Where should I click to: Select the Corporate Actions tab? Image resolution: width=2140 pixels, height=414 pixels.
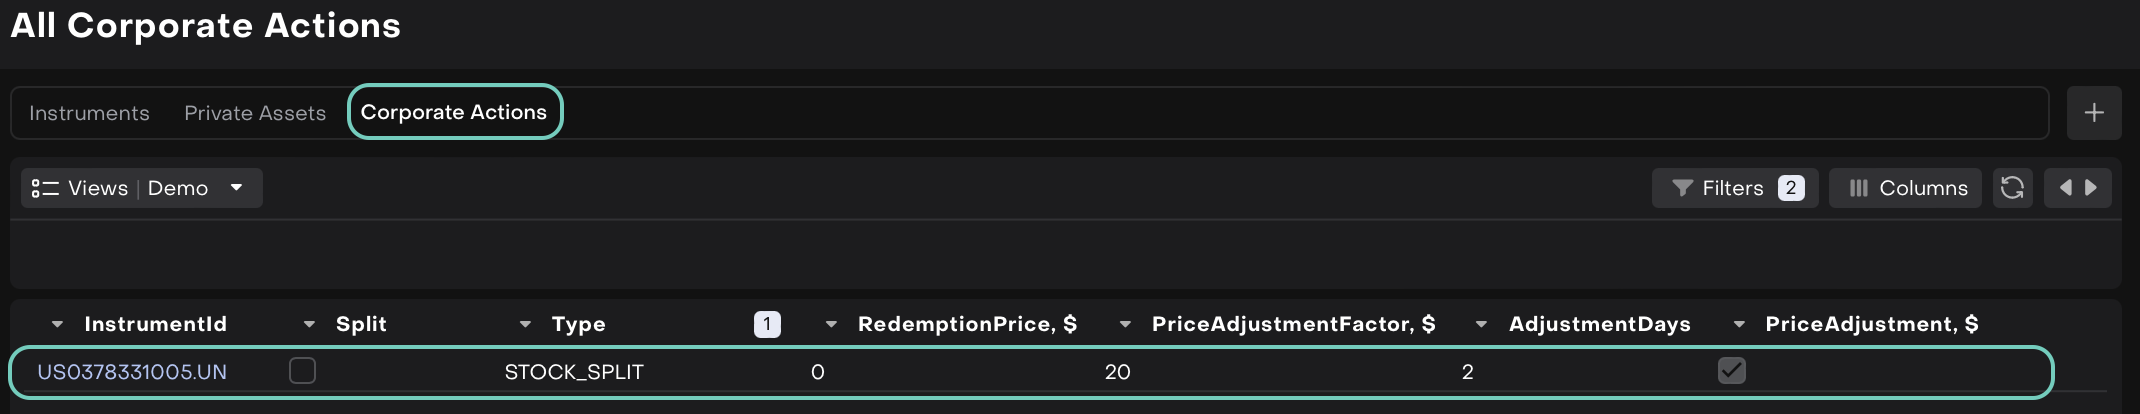point(454,112)
